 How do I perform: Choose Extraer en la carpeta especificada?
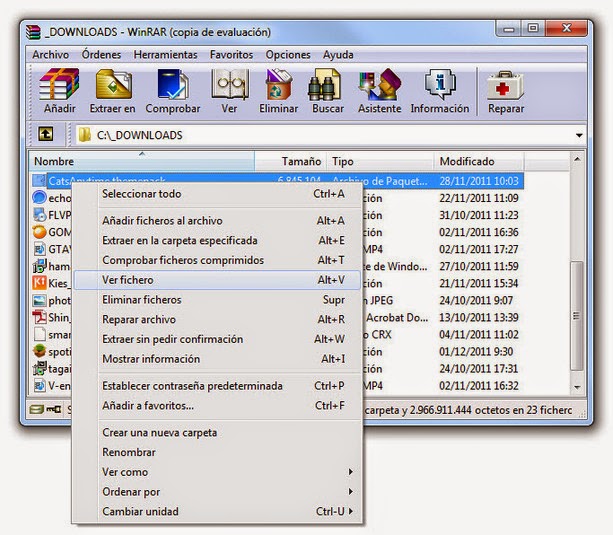click(x=217, y=240)
